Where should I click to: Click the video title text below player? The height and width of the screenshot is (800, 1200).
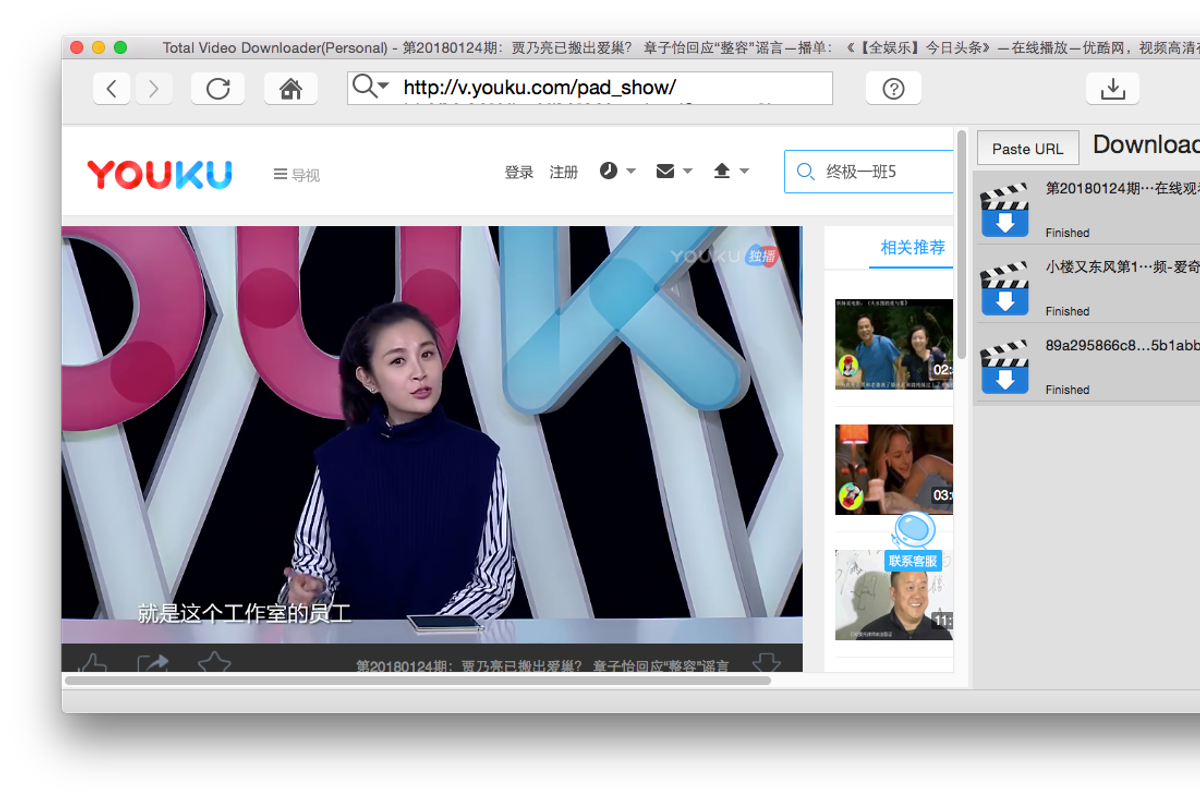click(x=543, y=665)
